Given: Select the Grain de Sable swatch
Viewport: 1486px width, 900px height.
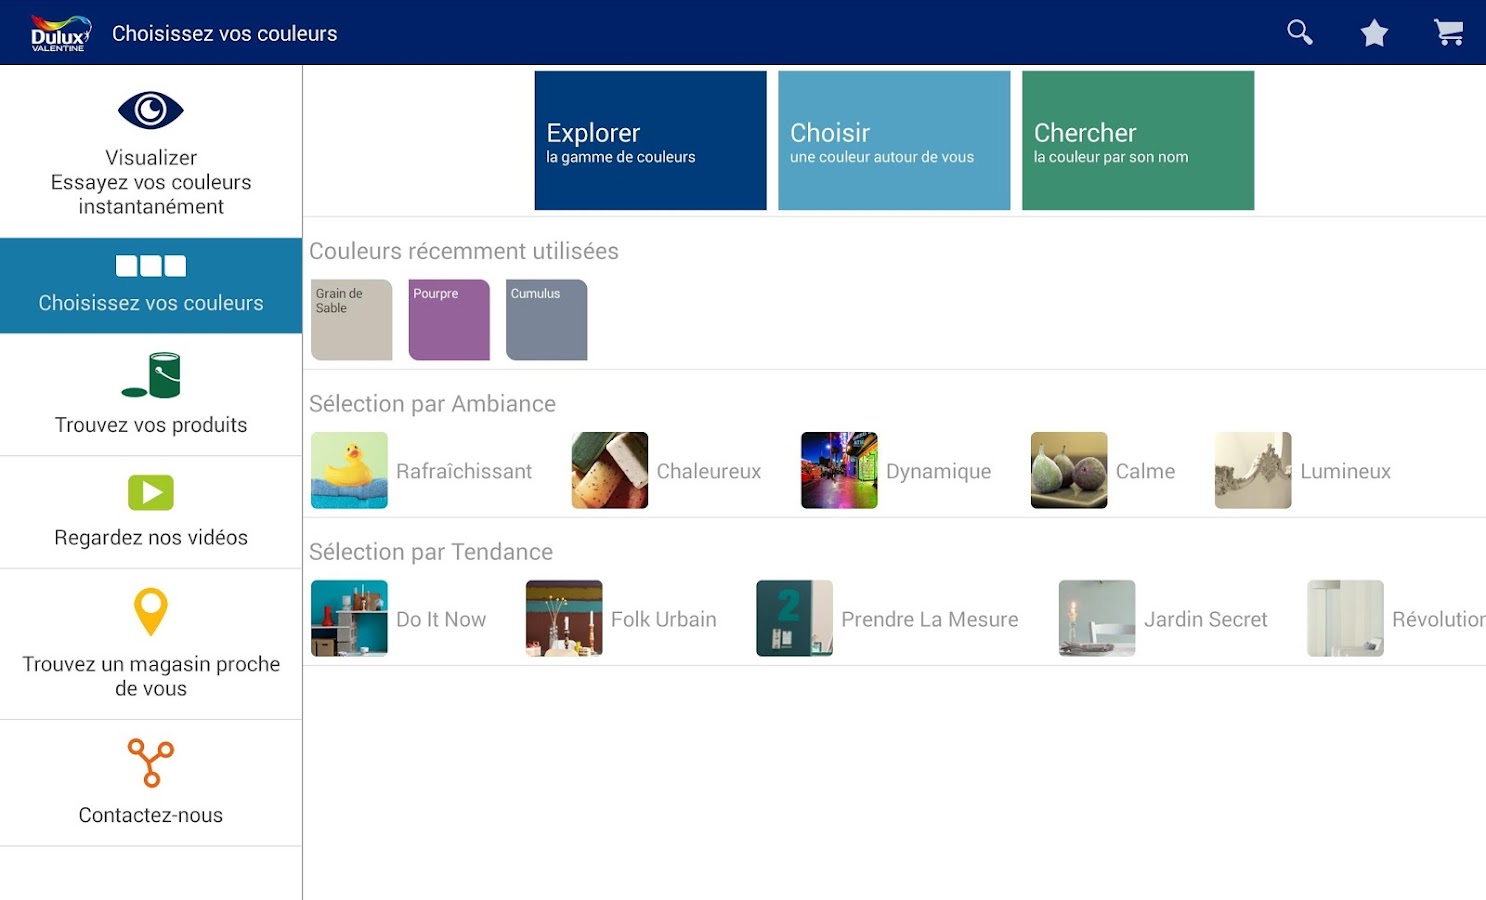Looking at the screenshot, I should coord(350,320).
